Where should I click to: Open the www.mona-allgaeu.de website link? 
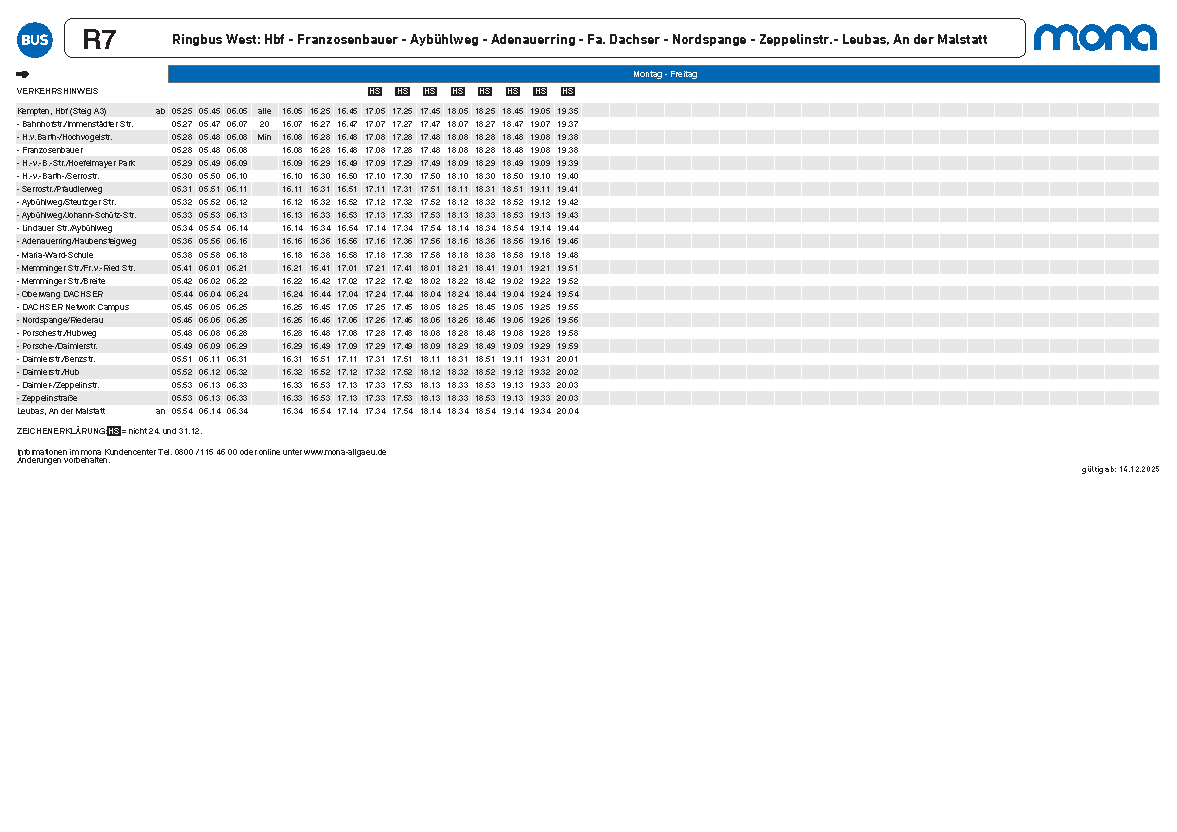(x=344, y=452)
